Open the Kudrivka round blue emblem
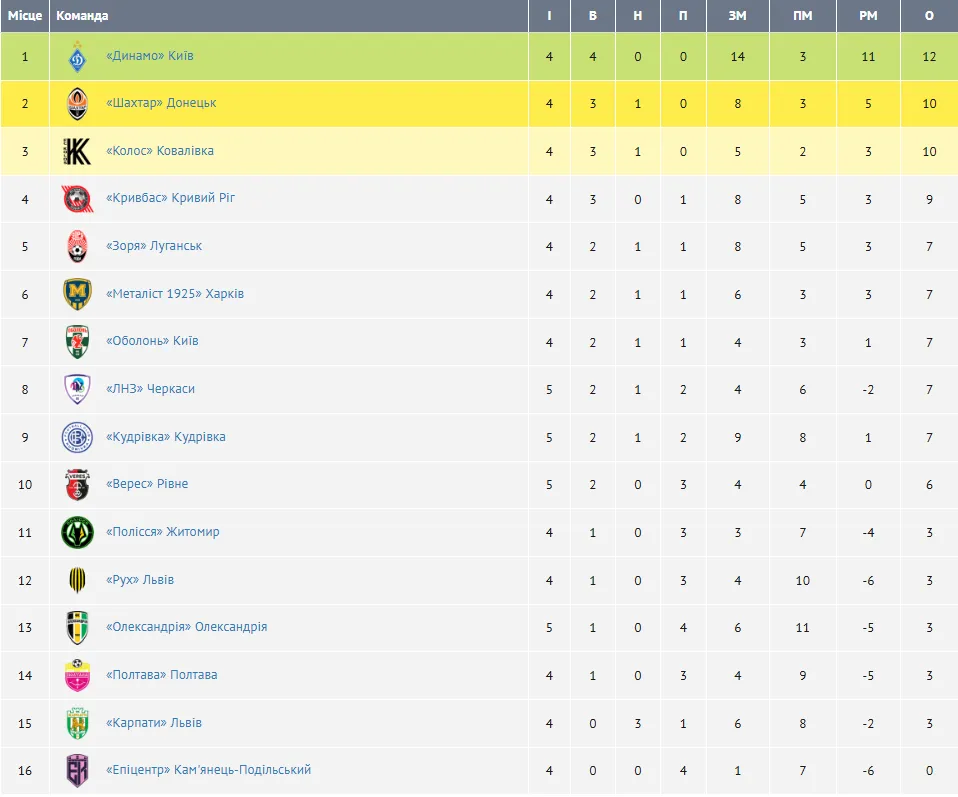The image size is (958, 797). click(77, 438)
